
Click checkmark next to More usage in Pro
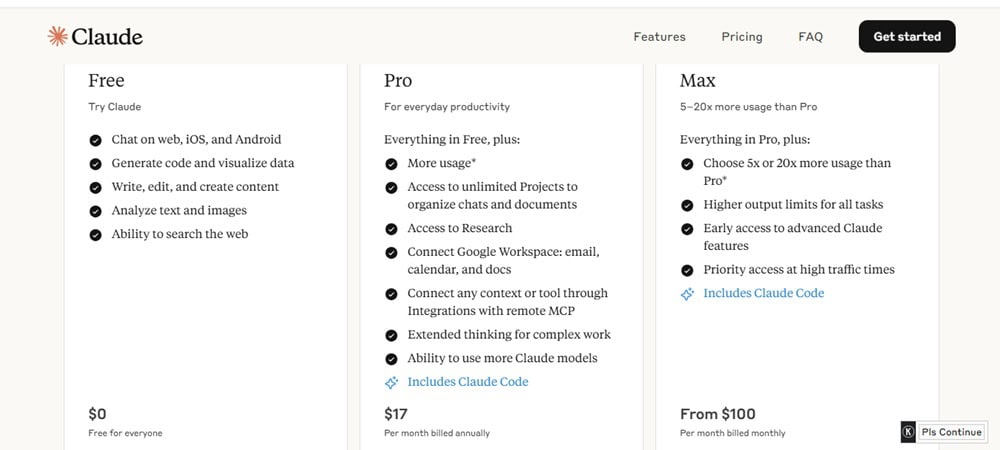click(392, 164)
